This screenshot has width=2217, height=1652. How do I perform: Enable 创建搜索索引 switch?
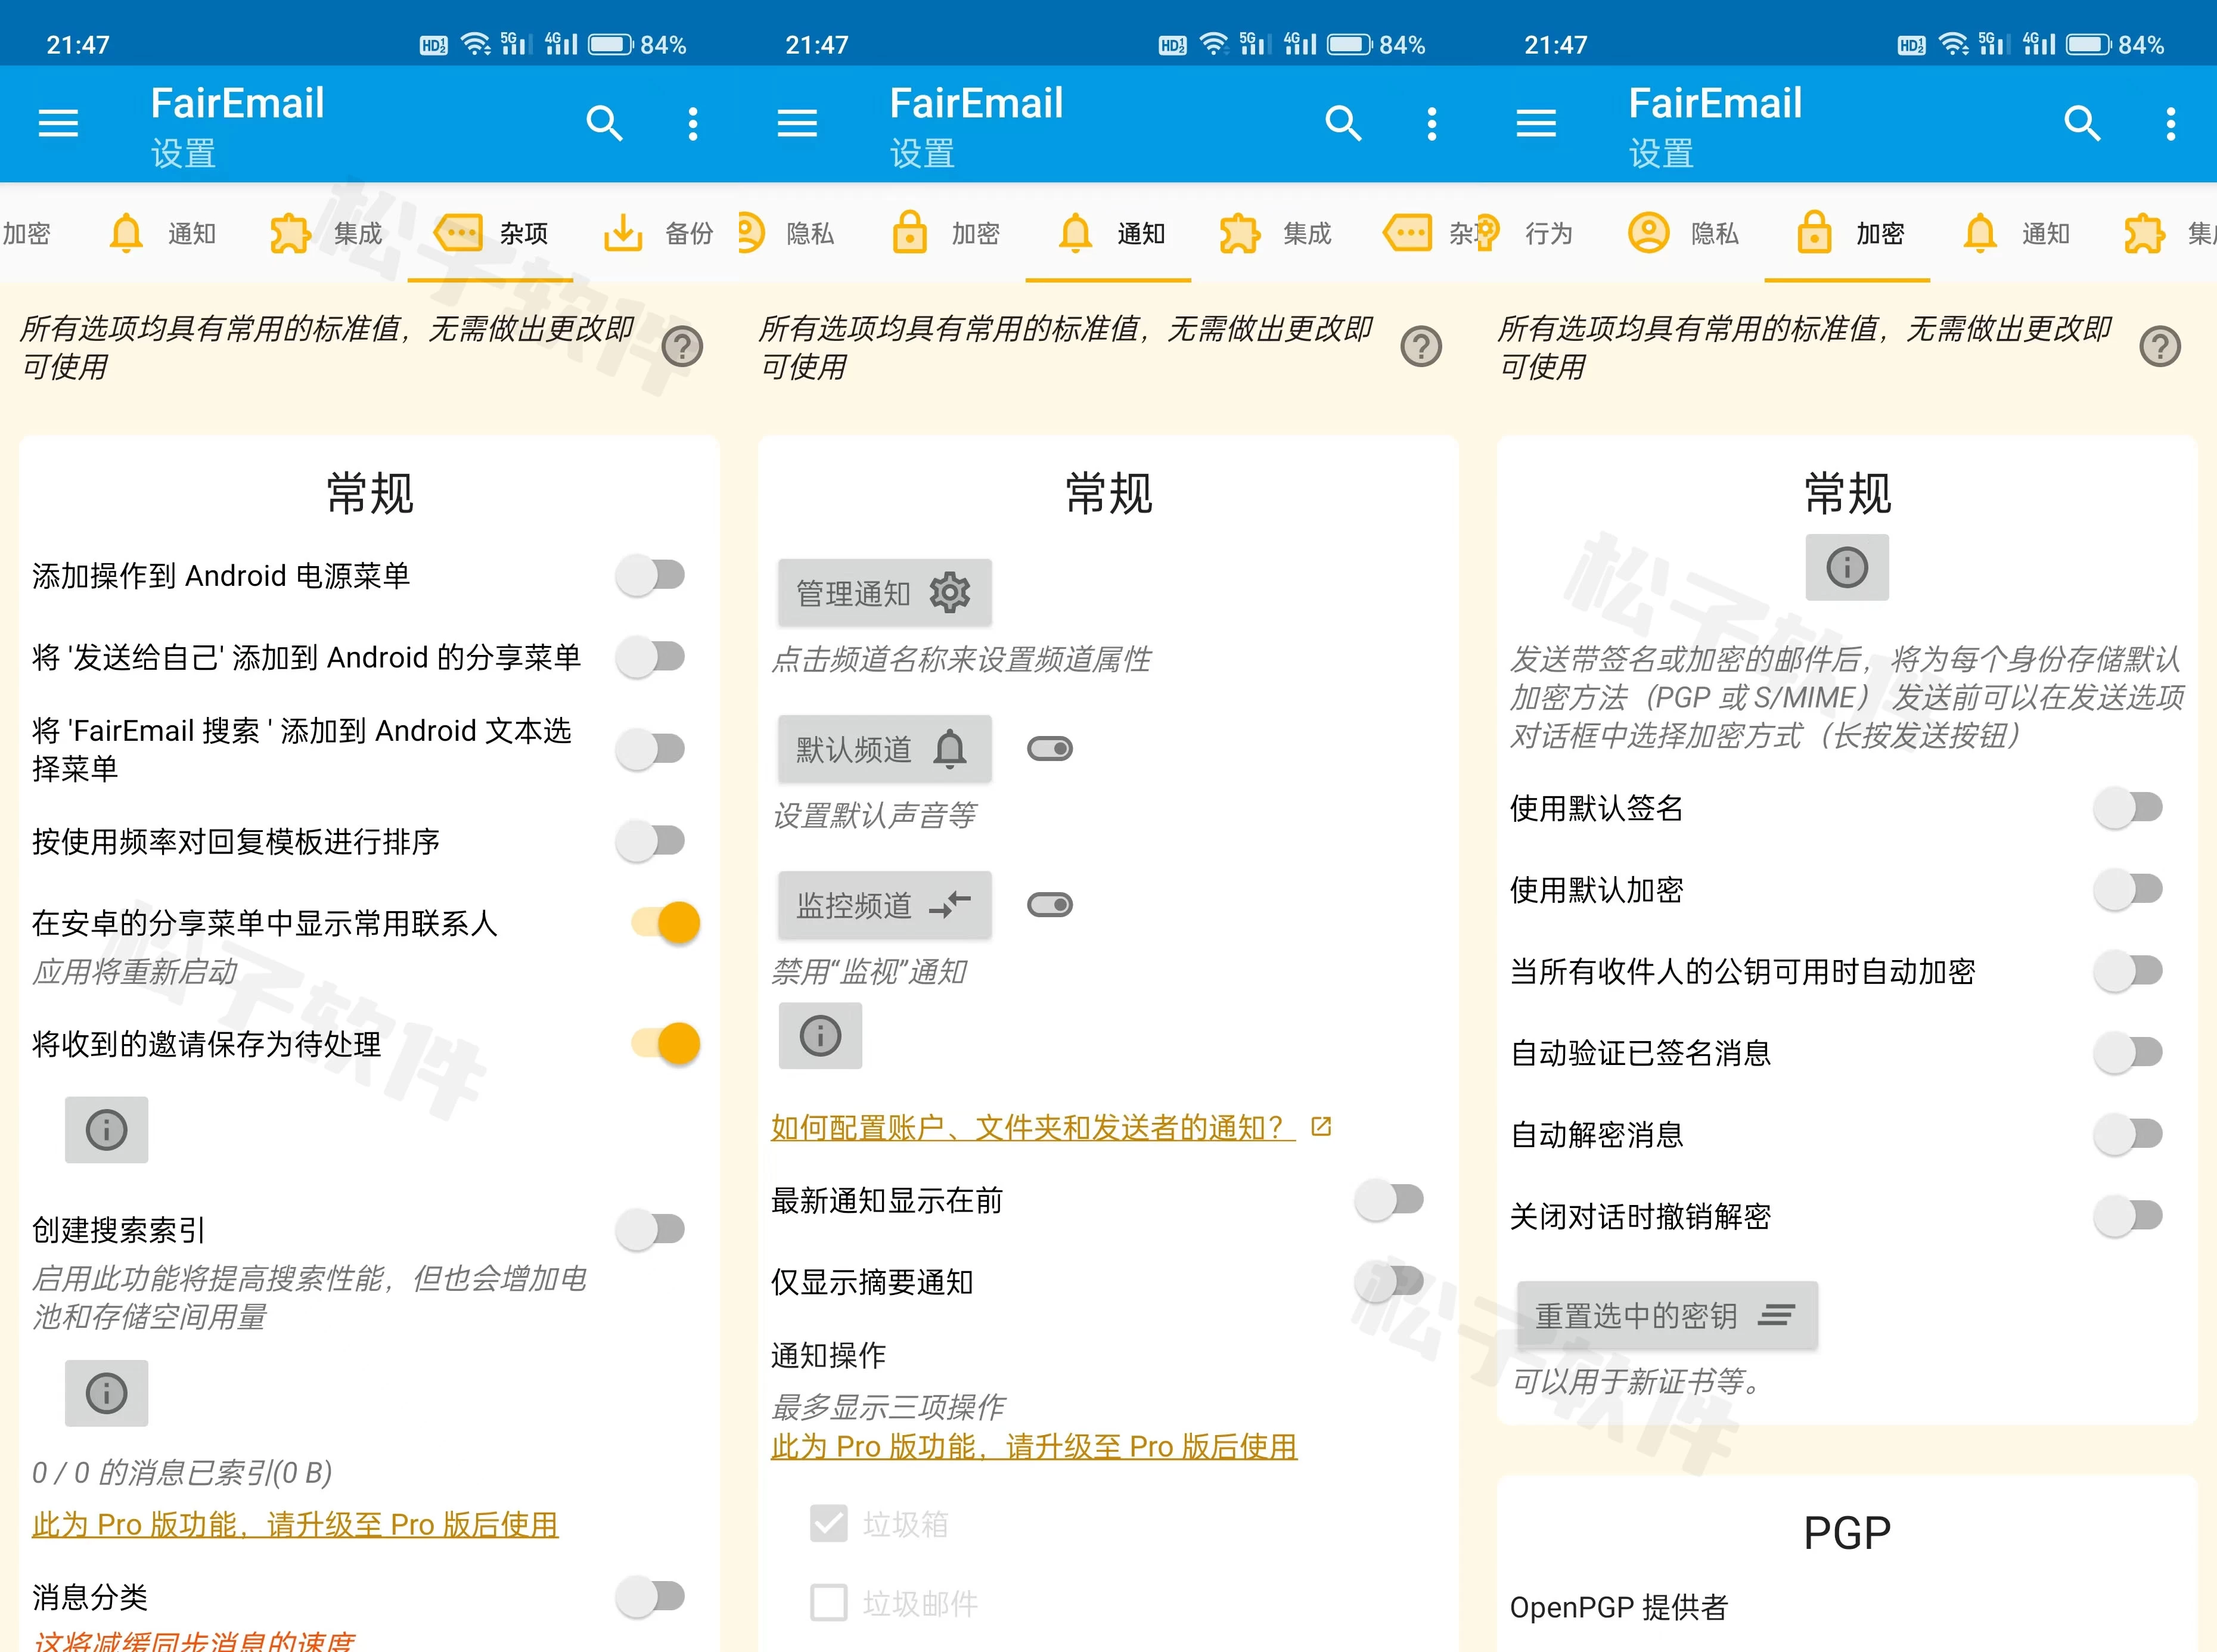pos(651,1229)
